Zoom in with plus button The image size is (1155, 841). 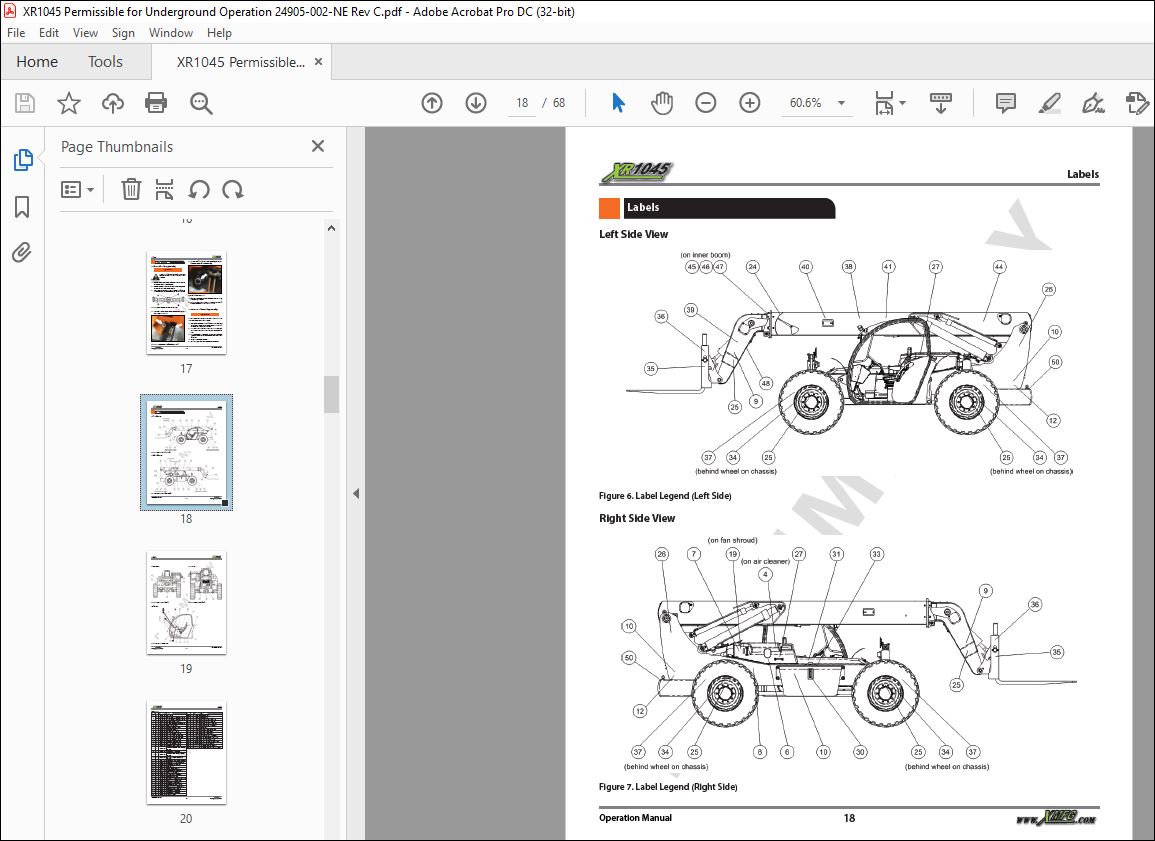point(750,103)
